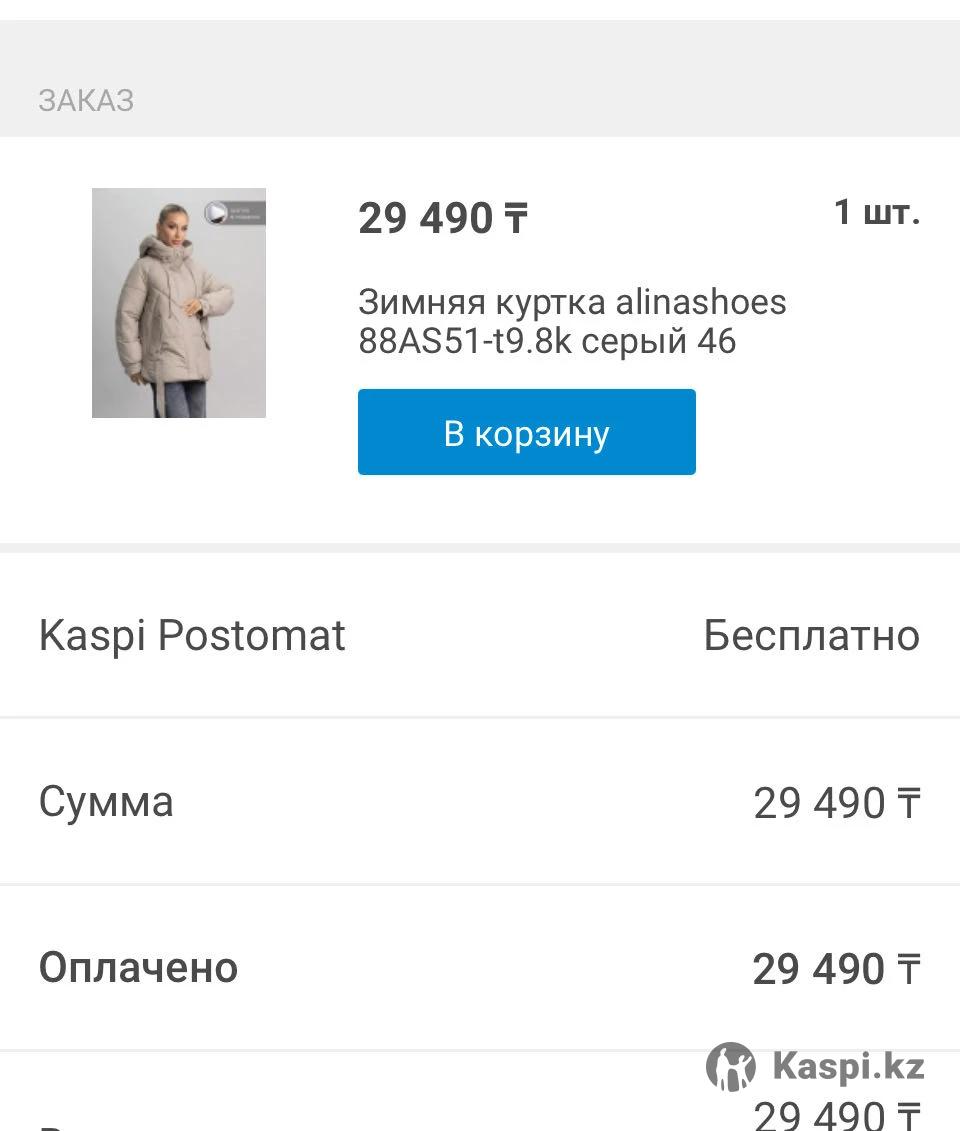Select the «ЗАКАЗ» section header
The image size is (960, 1131).
pos(86,101)
